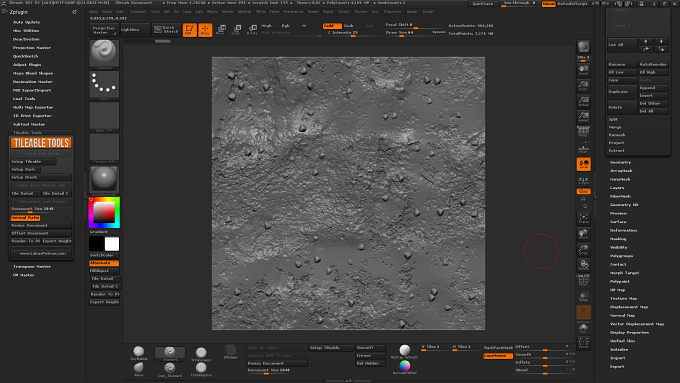The width and height of the screenshot is (680, 383).
Task: Expand the Displacement Map subpalette
Action: [x=629, y=307]
